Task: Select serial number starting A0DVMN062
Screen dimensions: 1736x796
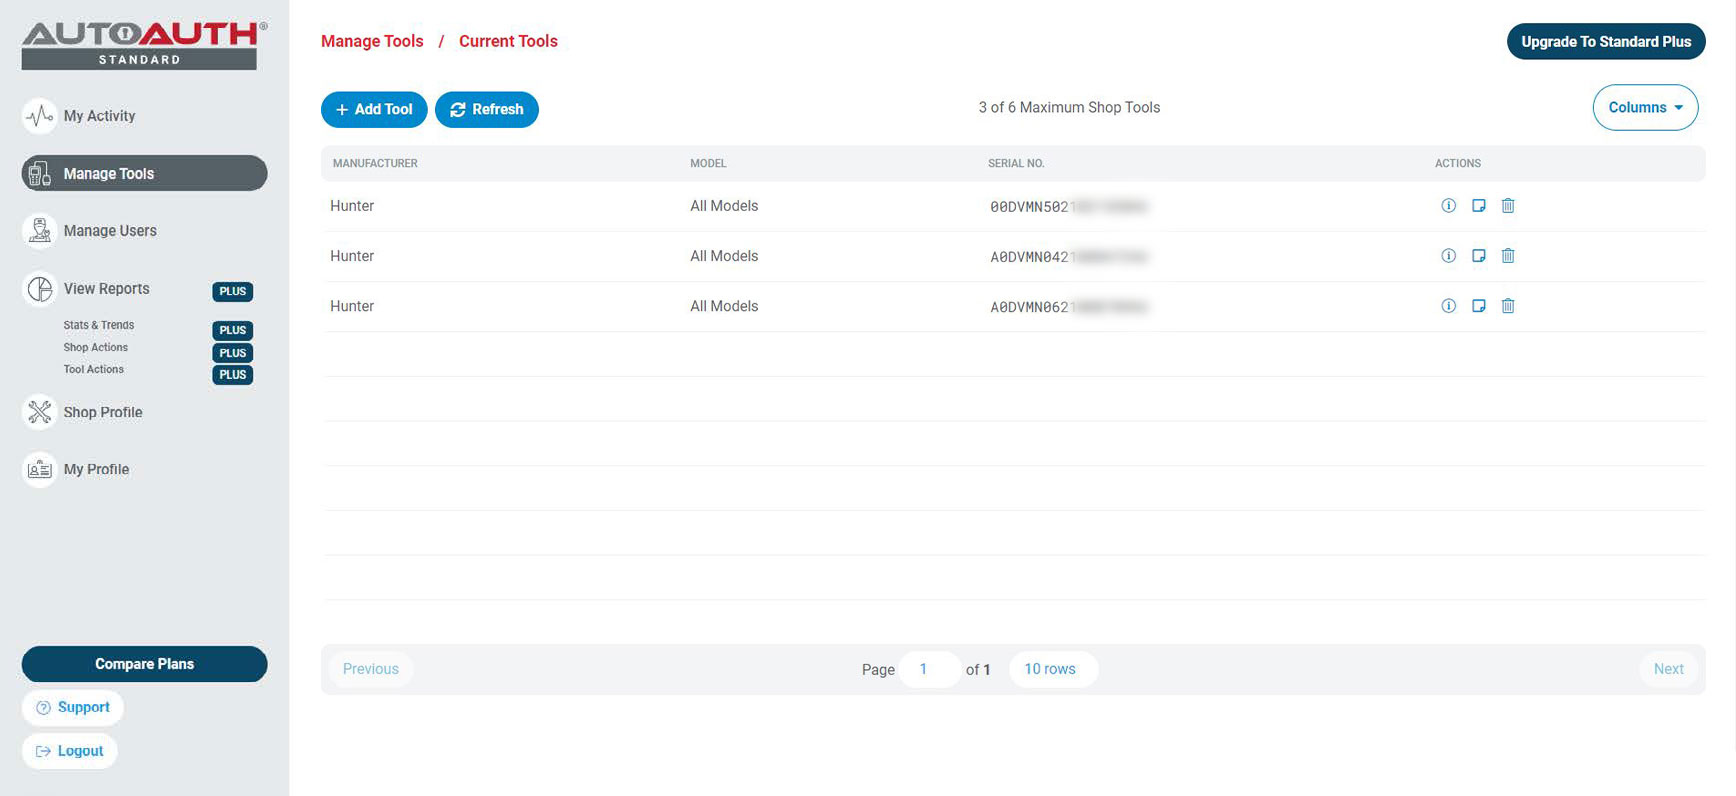Action: pos(1069,307)
